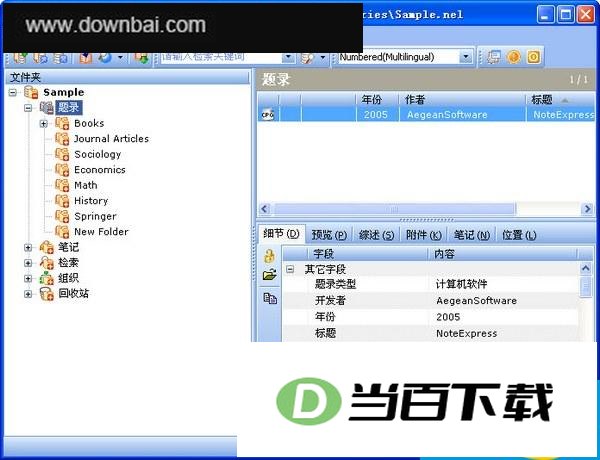Select the AegeanSoftware author cell in record list
The image size is (600, 460).
(462, 114)
